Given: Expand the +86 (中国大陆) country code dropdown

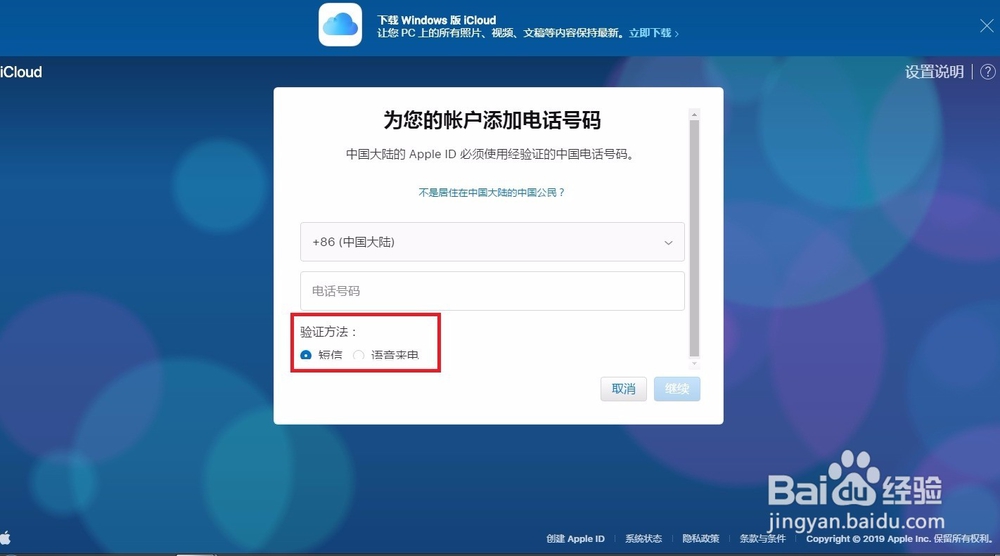Looking at the screenshot, I should point(492,242).
